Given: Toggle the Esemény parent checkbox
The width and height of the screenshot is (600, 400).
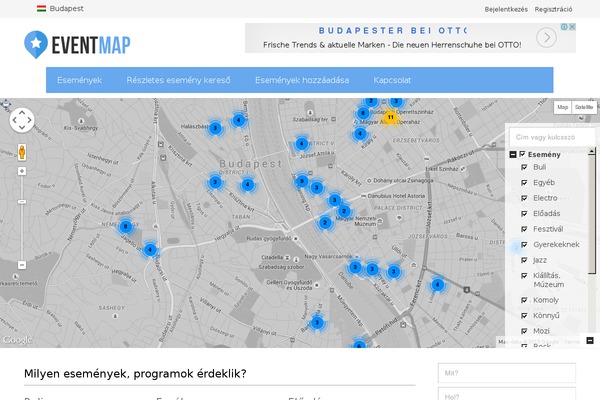Looking at the screenshot, I should pyautogui.click(x=522, y=154).
